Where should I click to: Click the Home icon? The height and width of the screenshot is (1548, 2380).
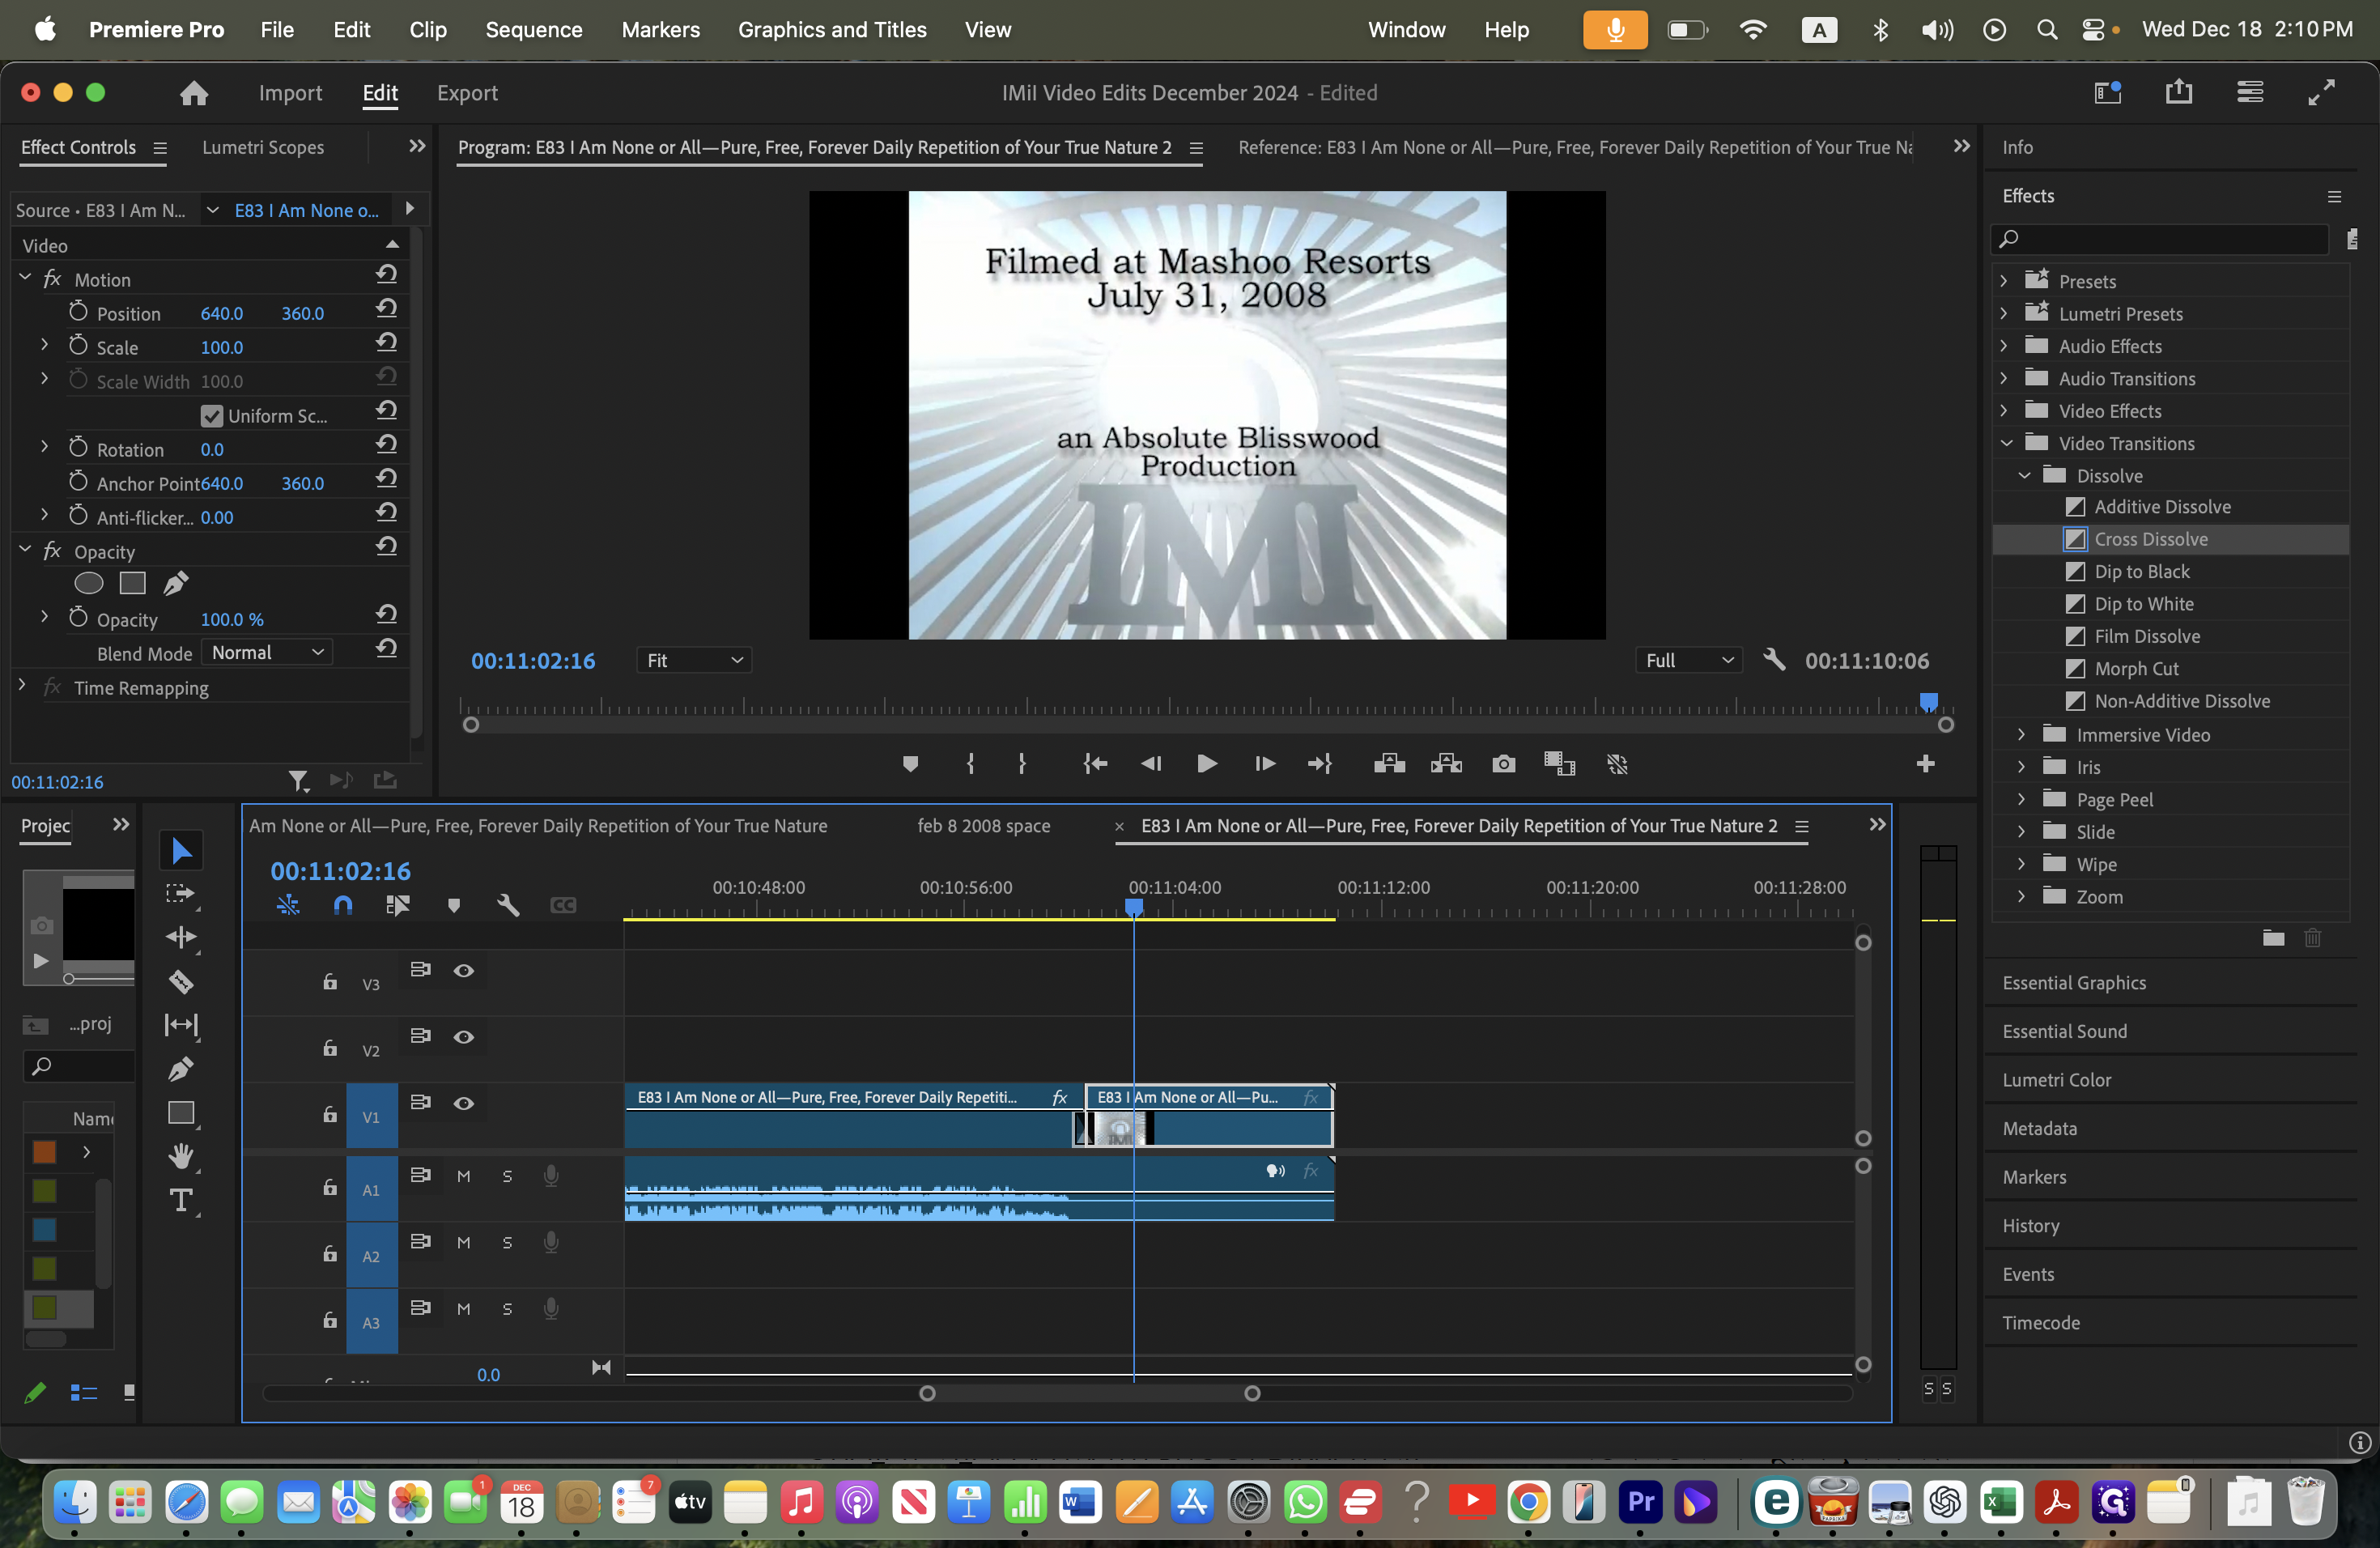click(194, 93)
